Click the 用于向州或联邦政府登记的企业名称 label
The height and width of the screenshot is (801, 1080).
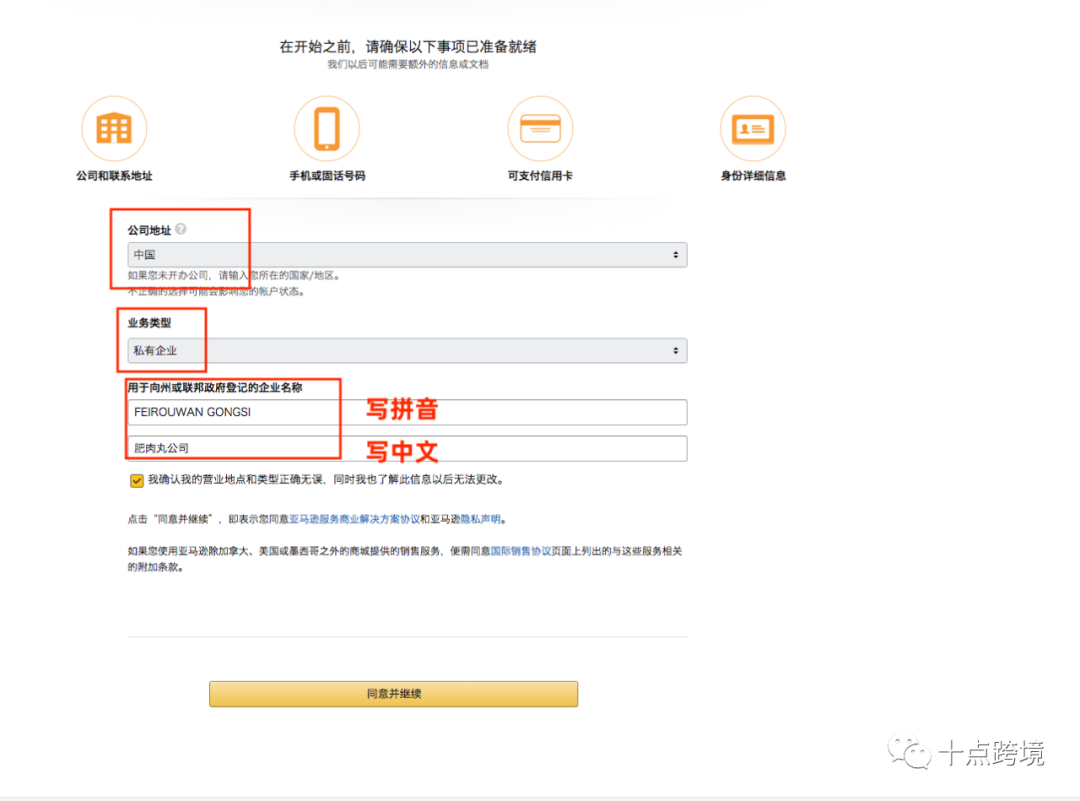click(215, 388)
